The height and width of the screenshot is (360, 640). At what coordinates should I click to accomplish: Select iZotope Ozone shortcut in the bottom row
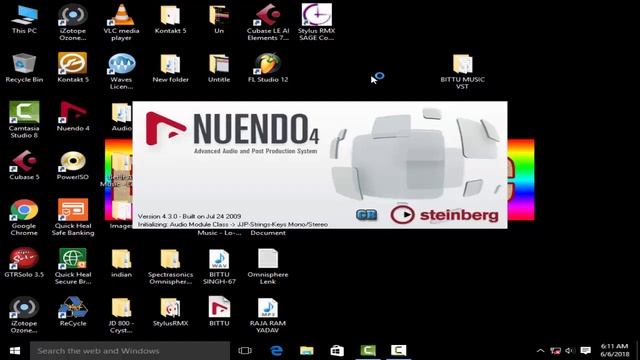pyautogui.click(x=24, y=315)
